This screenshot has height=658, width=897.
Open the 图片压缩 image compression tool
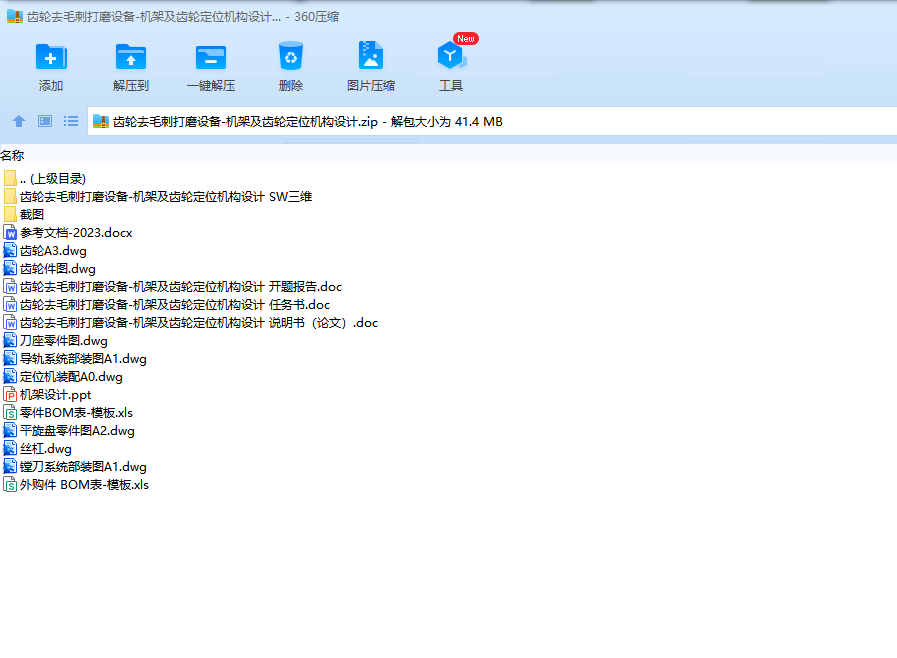[371, 56]
